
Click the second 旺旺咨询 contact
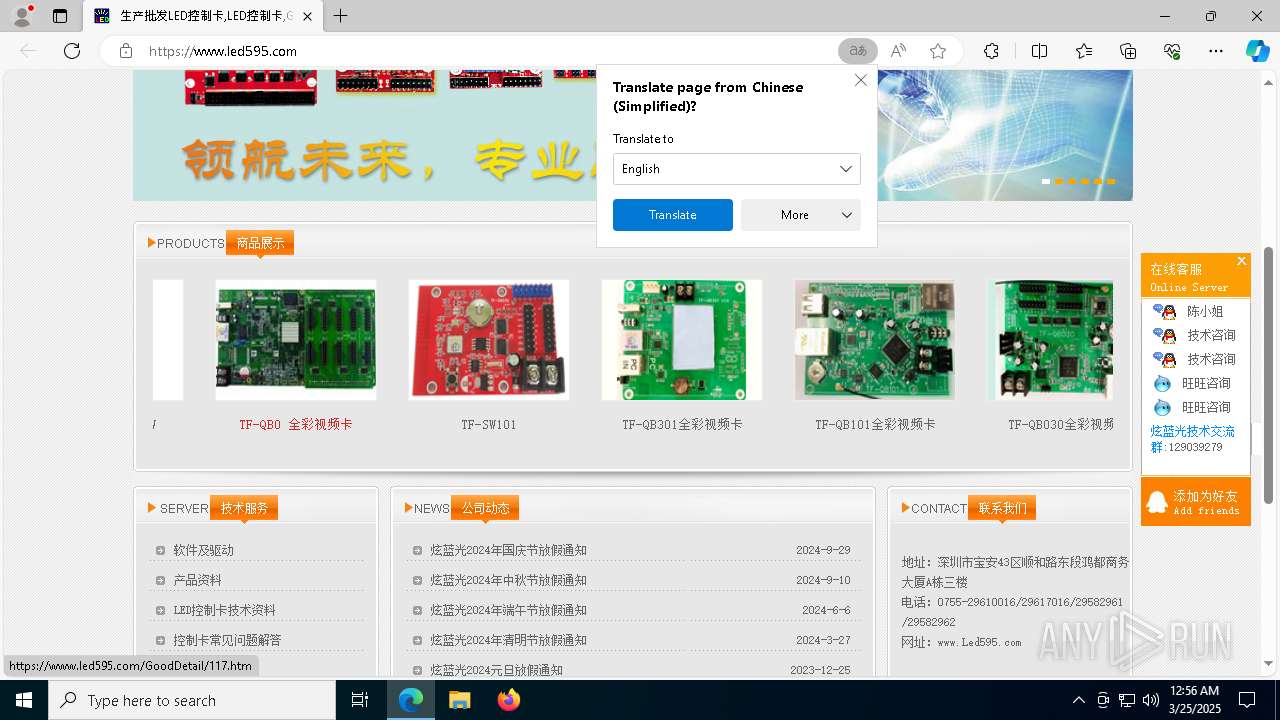coord(1192,407)
